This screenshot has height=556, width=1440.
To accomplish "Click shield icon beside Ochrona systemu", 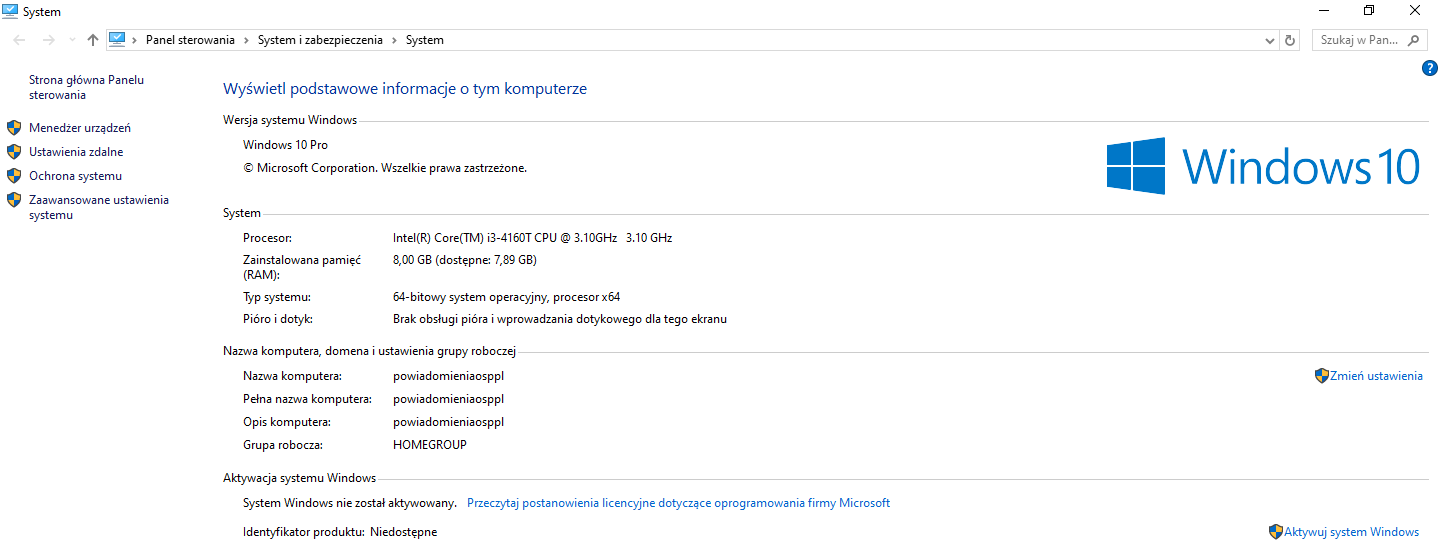I will 14,176.
